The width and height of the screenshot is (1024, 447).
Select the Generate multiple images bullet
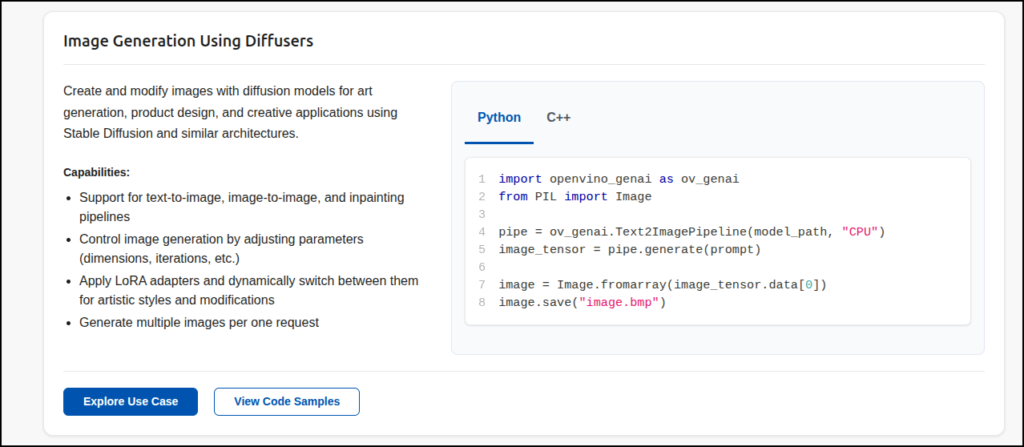pos(198,323)
